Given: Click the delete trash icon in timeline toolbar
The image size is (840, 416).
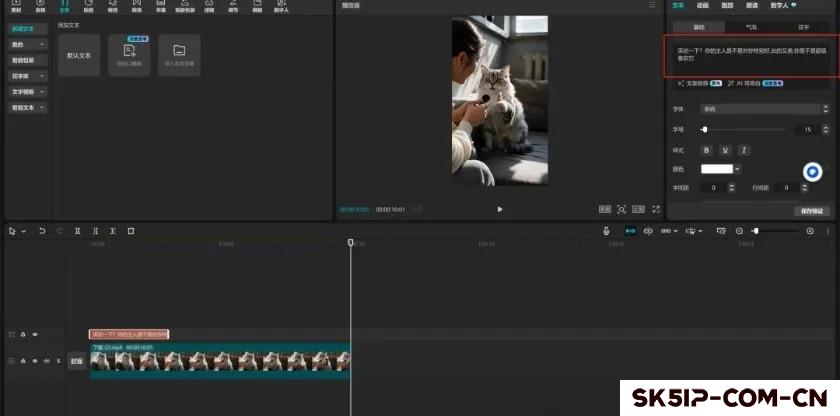Looking at the screenshot, I should pyautogui.click(x=130, y=231).
